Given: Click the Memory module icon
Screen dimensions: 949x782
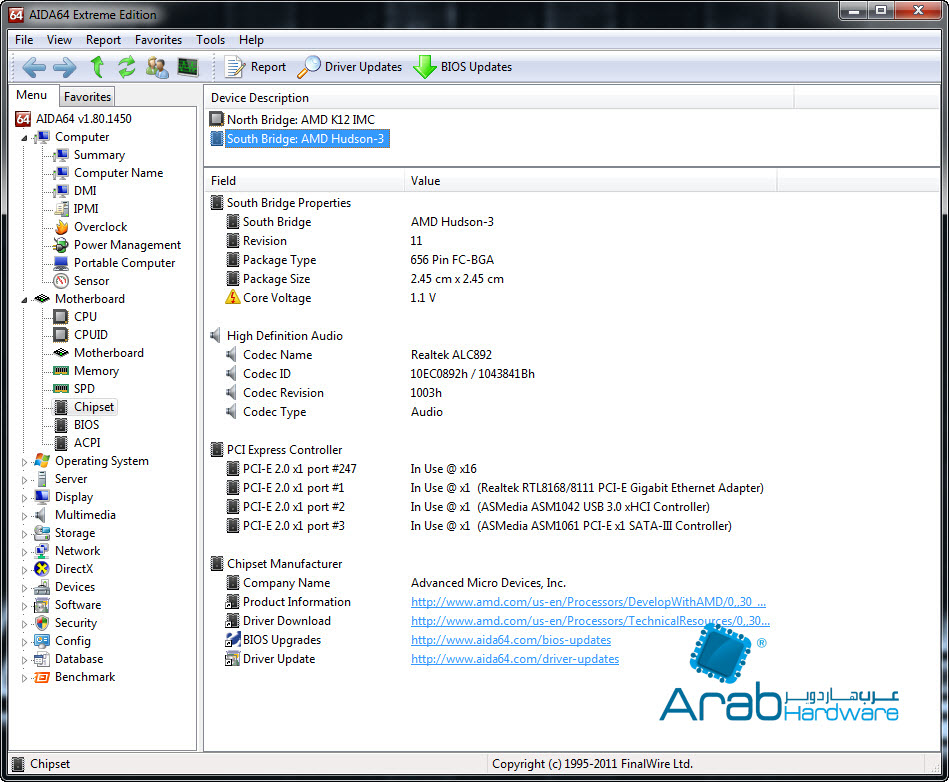Looking at the screenshot, I should [x=61, y=370].
